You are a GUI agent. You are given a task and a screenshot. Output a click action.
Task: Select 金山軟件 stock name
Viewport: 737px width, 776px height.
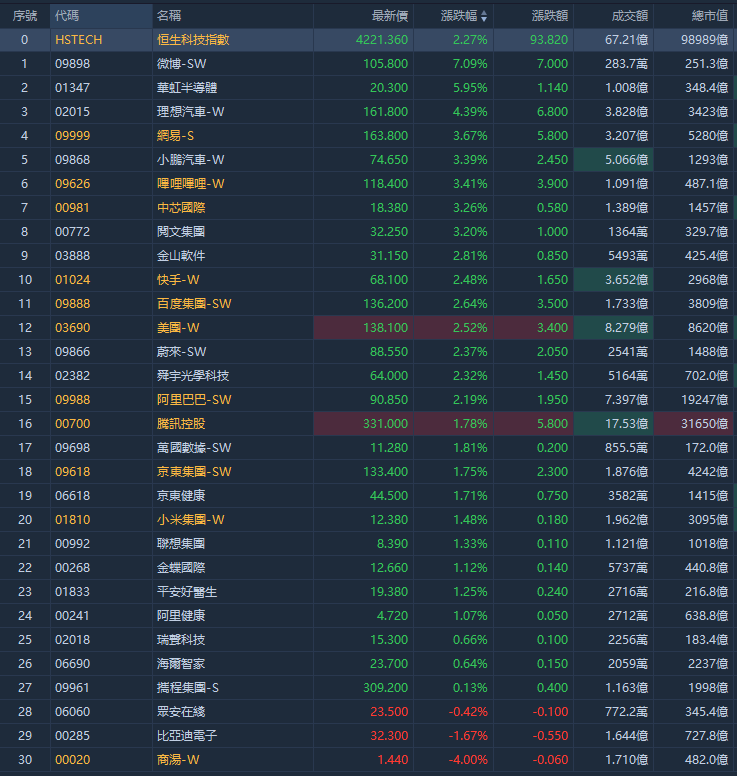pos(181,256)
